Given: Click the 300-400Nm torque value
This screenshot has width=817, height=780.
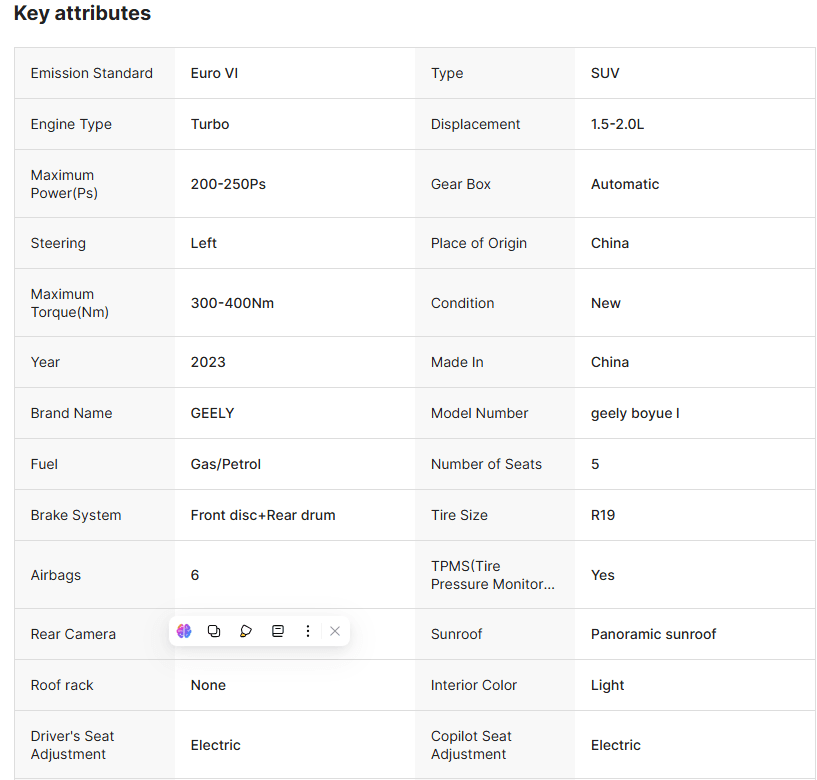Looking at the screenshot, I should tap(232, 303).
